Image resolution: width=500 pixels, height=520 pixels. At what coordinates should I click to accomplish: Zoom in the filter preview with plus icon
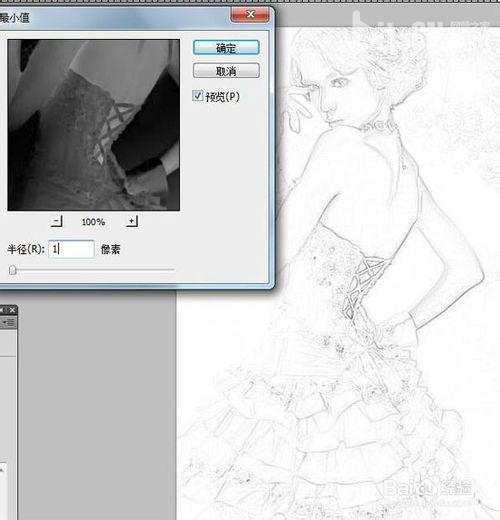[132, 221]
